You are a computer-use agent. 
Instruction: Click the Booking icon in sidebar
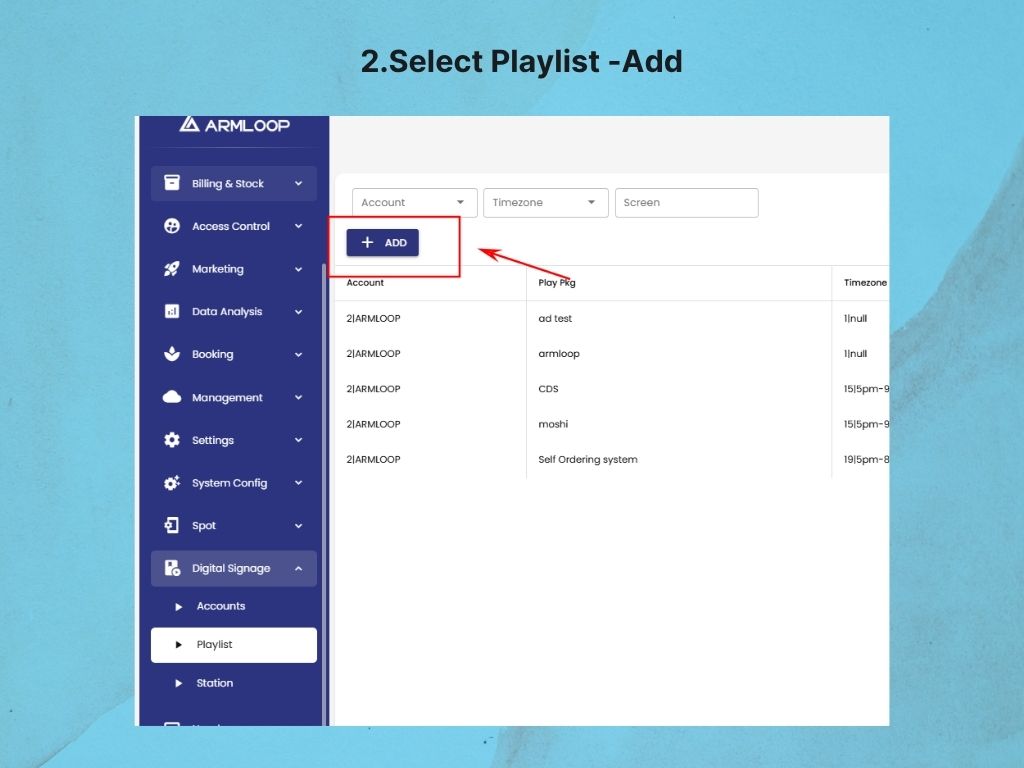172,354
